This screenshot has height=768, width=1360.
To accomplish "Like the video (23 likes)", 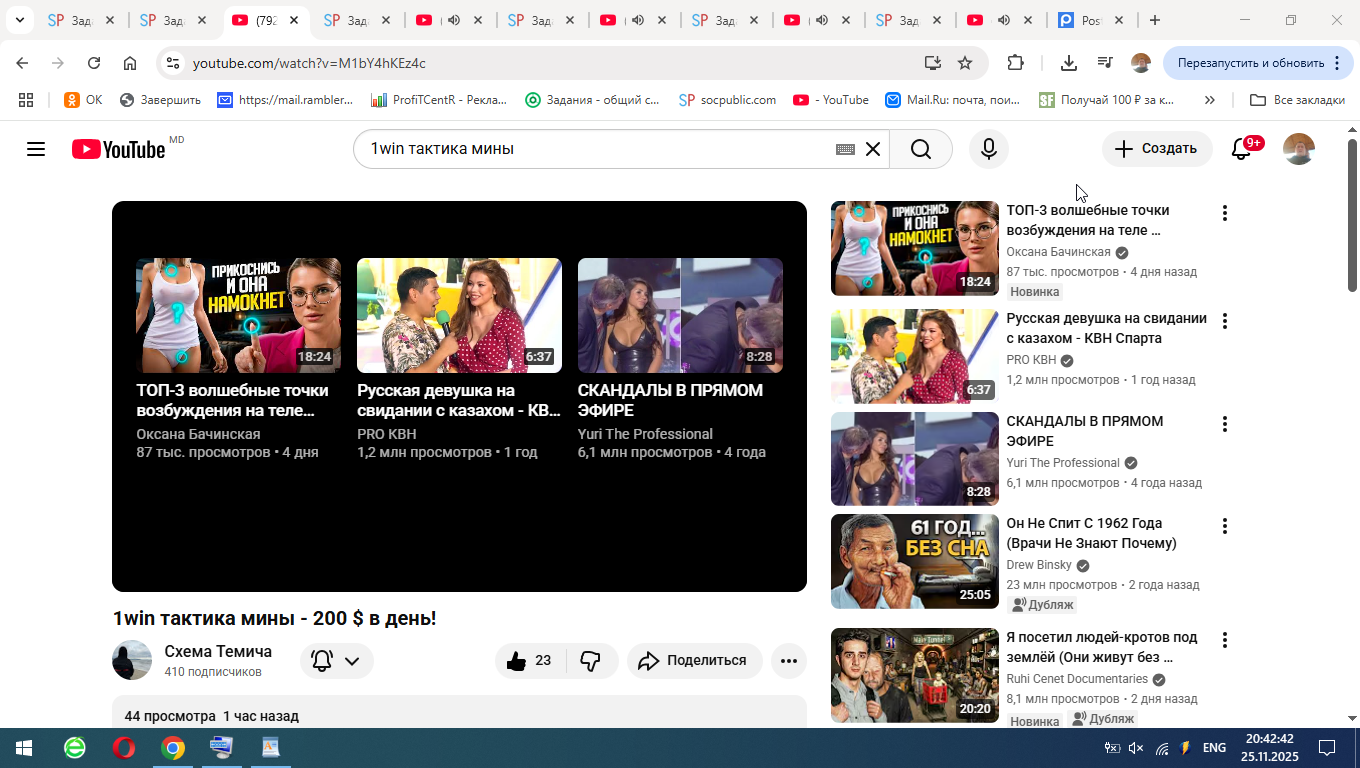I will [x=530, y=661].
